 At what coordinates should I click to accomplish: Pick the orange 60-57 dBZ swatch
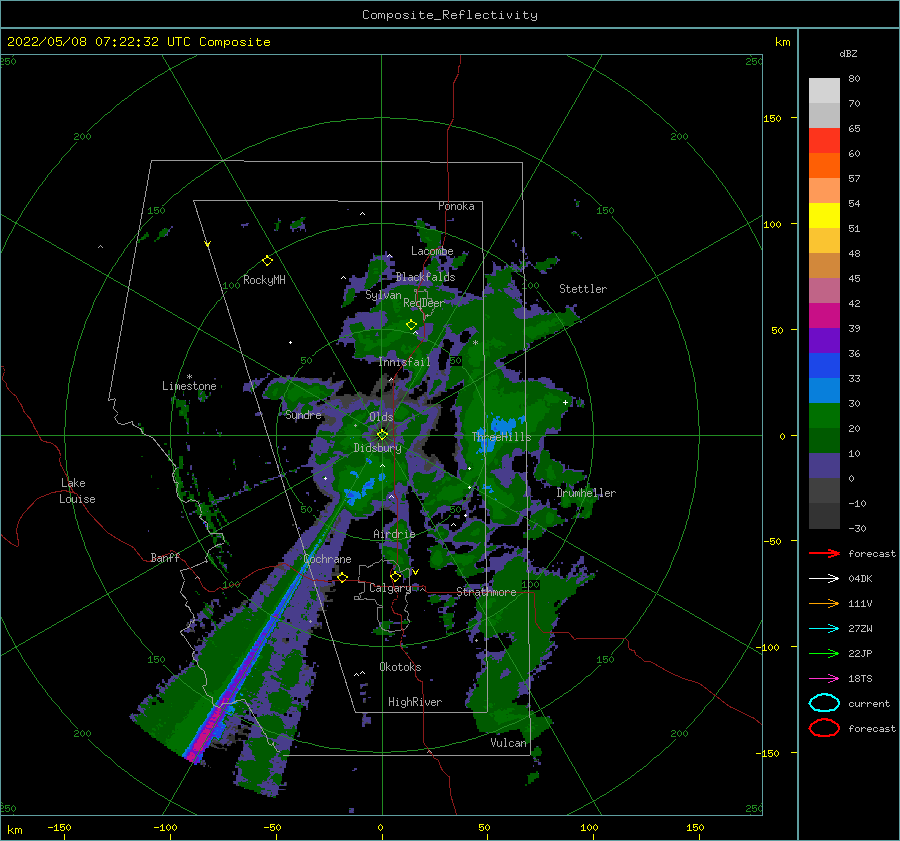click(824, 166)
